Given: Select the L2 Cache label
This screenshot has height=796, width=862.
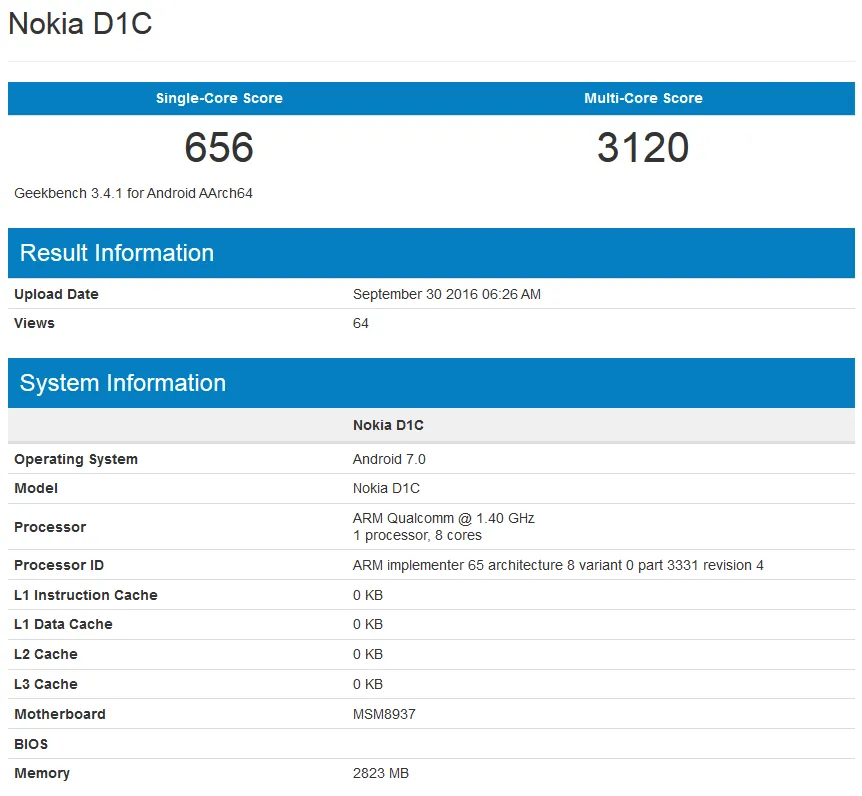Looking at the screenshot, I should 45,654.
